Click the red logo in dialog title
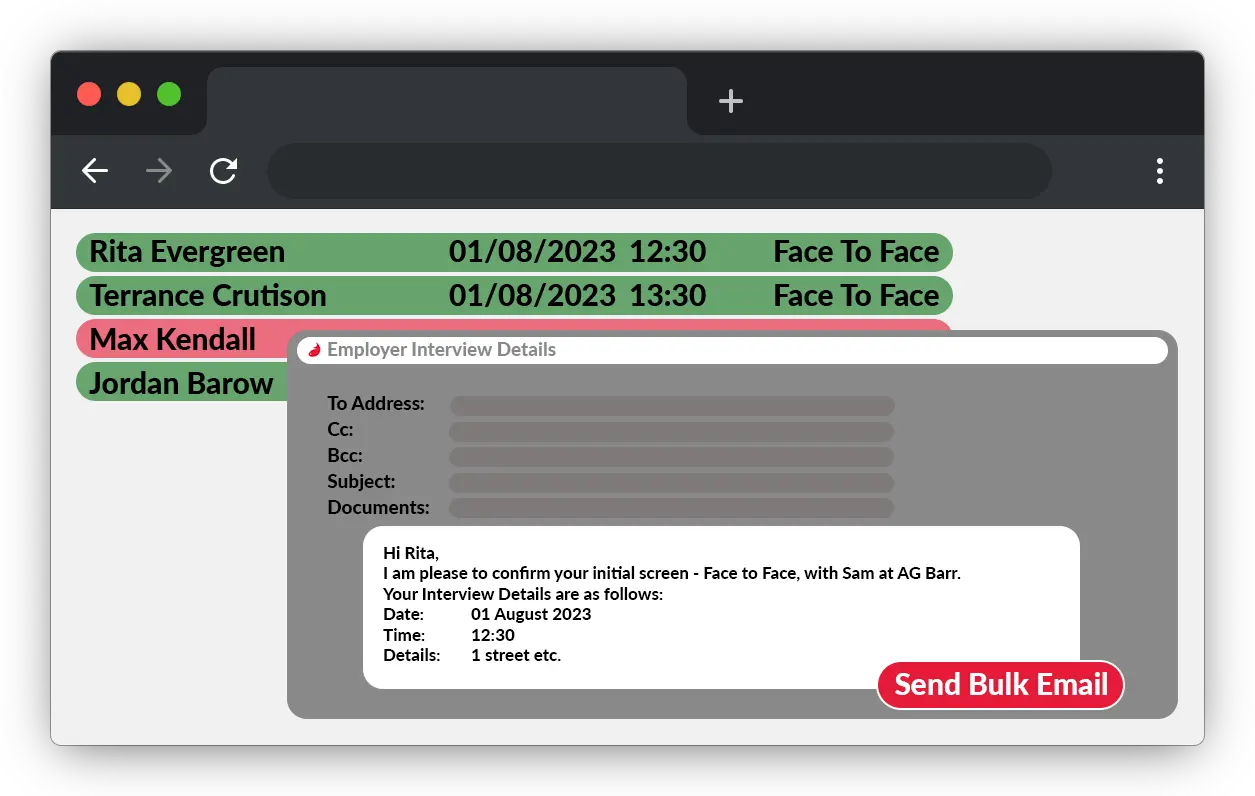This screenshot has height=796, width=1255. [x=313, y=350]
